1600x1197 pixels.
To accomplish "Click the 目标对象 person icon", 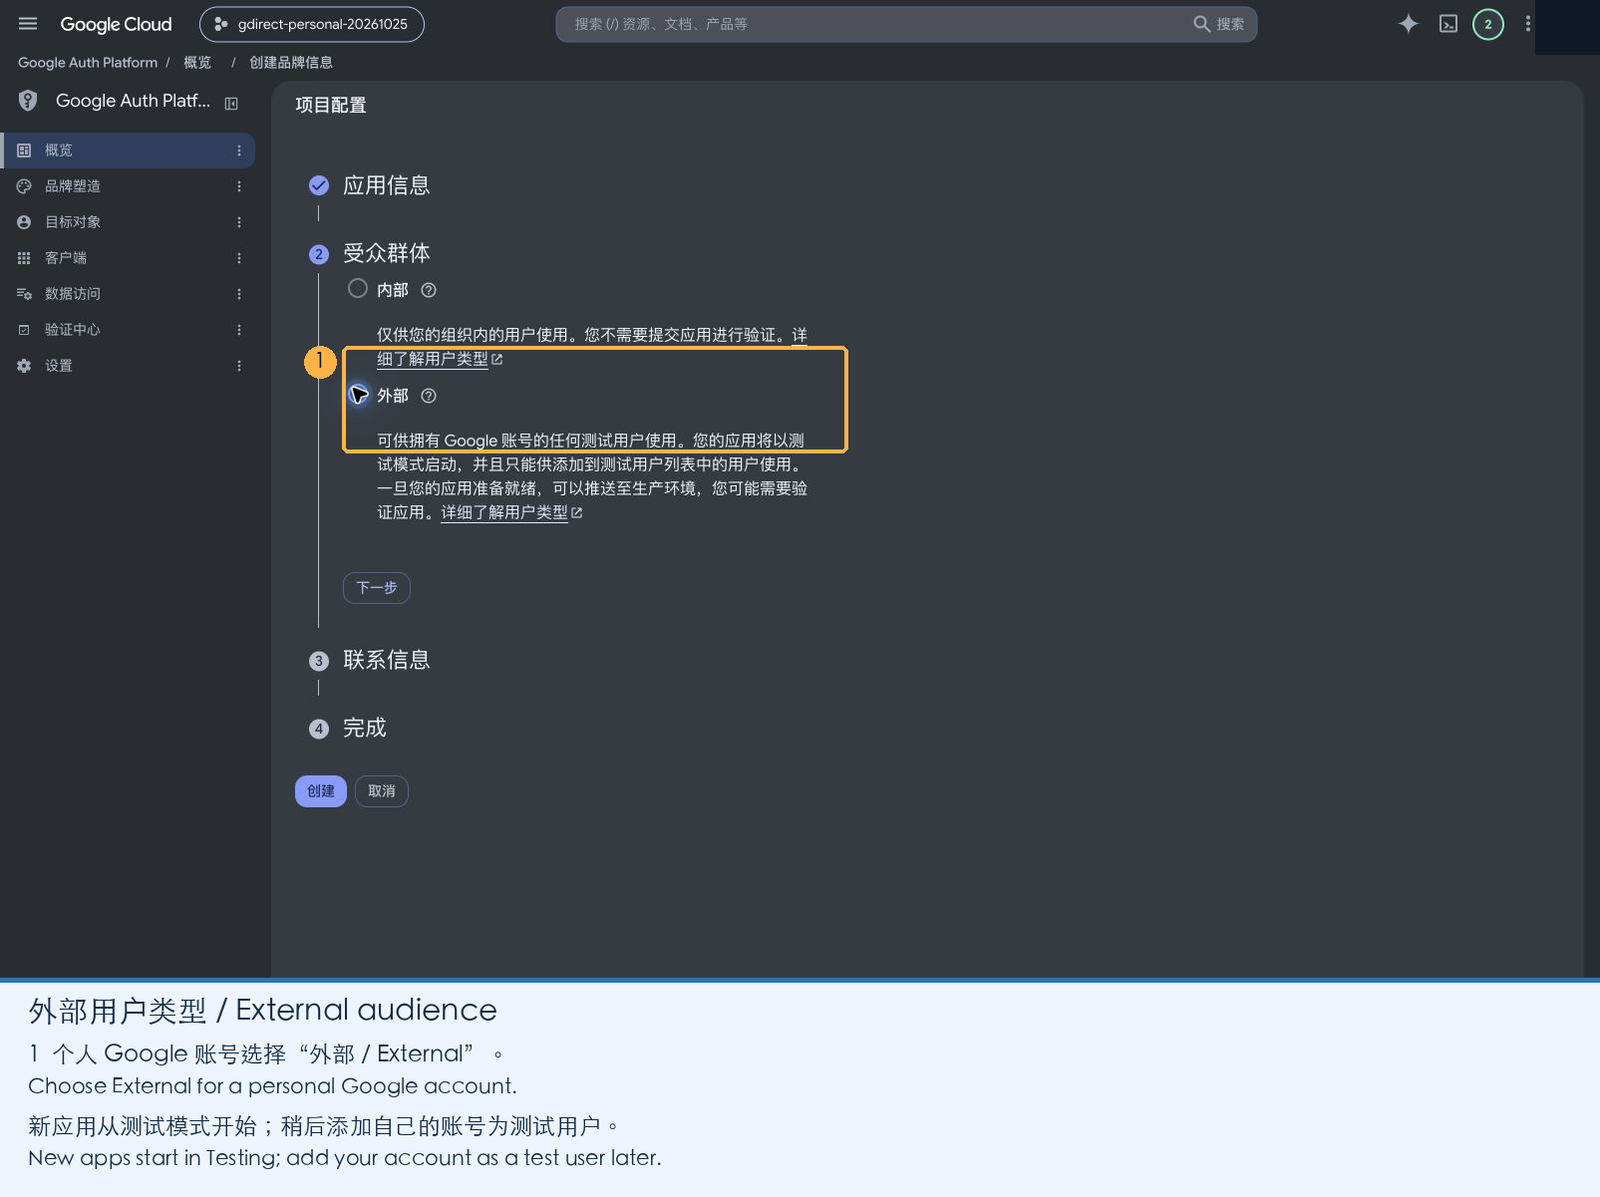I will tap(24, 222).
